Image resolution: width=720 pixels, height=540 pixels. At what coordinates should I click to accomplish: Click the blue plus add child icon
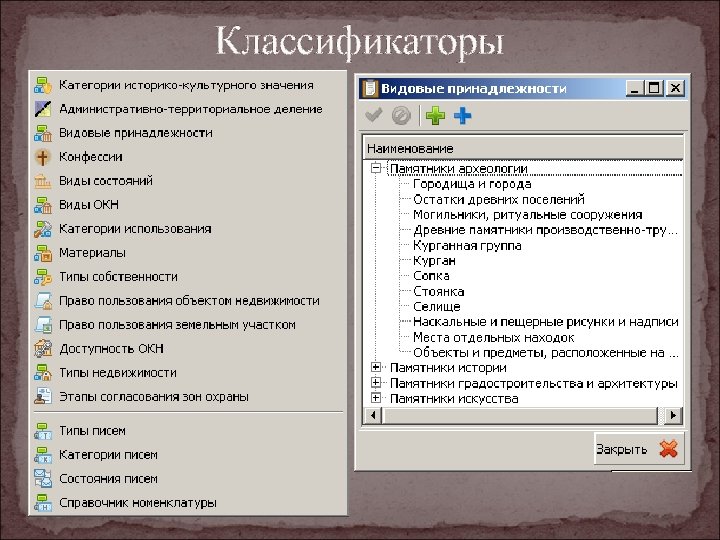(463, 116)
